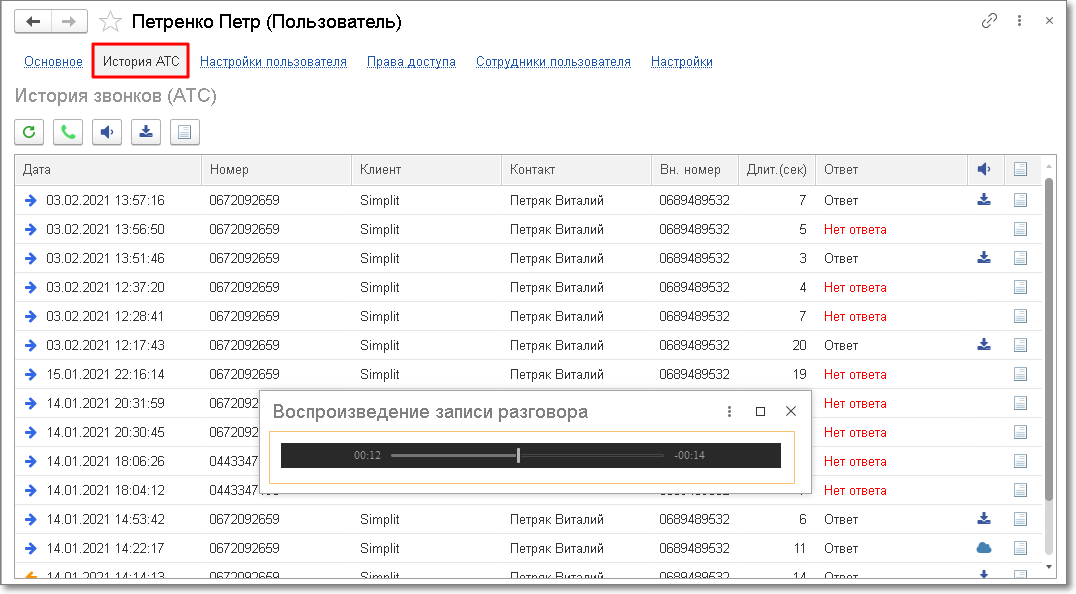Click the speaker play recording toolbar button

tap(107, 132)
